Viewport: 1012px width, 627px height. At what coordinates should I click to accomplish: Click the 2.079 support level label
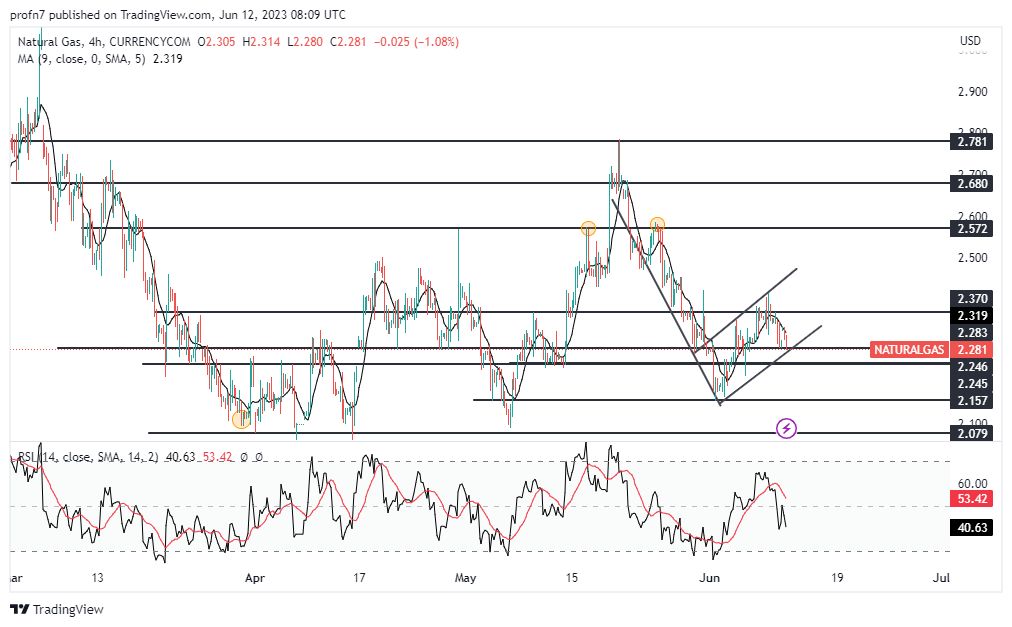(x=971, y=433)
